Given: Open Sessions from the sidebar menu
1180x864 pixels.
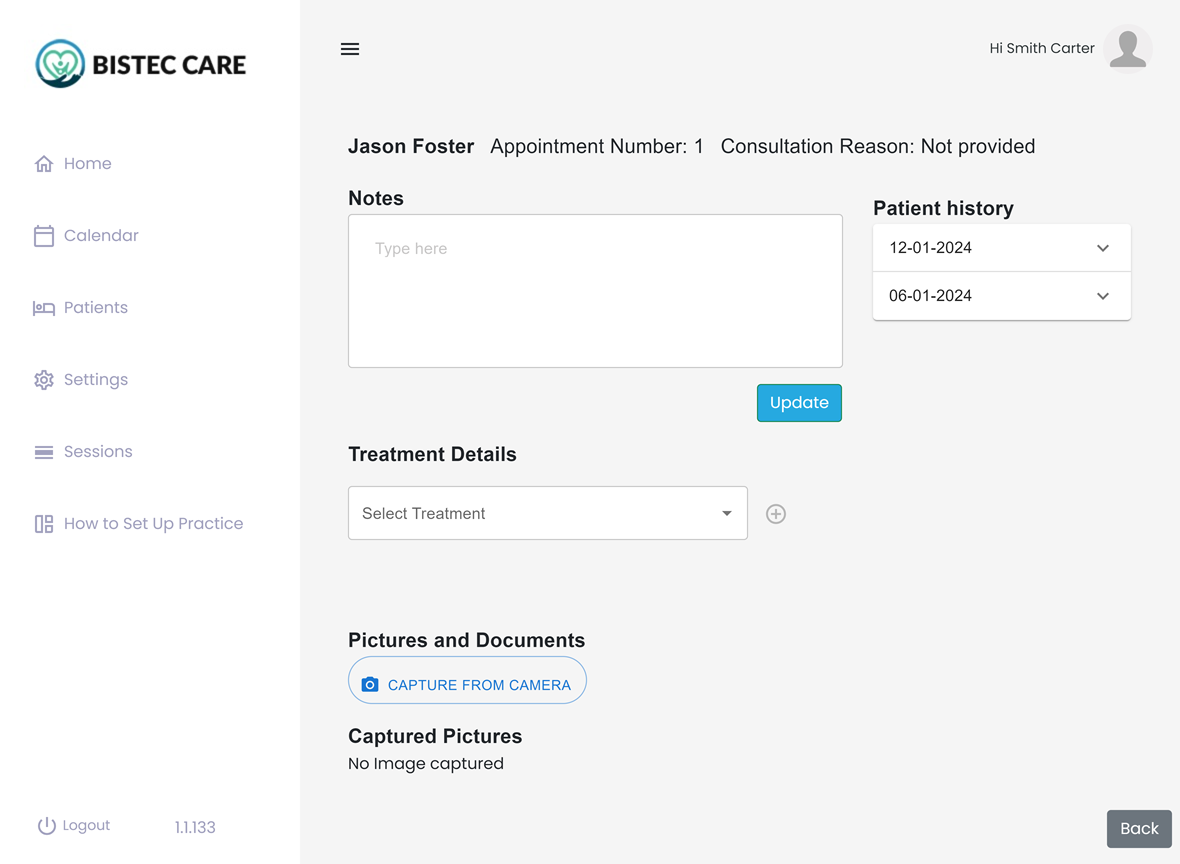Looking at the screenshot, I should point(98,452).
